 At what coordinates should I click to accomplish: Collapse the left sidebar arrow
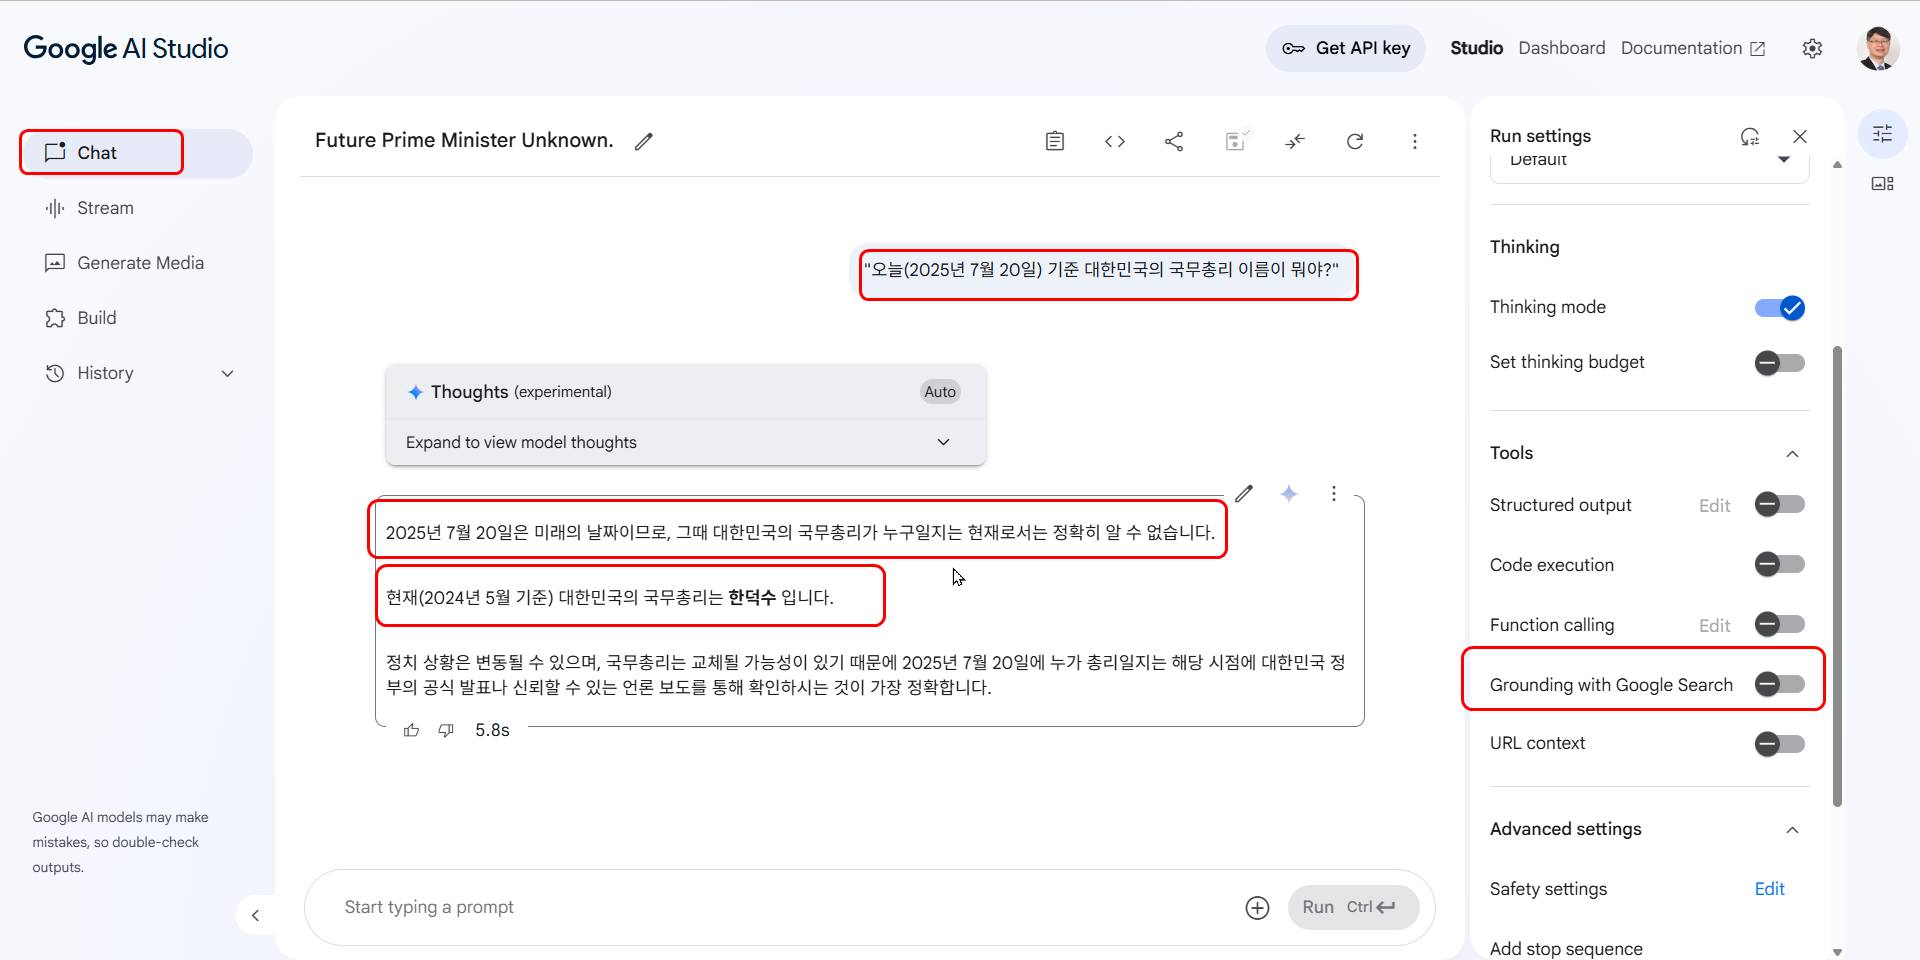[x=255, y=915]
